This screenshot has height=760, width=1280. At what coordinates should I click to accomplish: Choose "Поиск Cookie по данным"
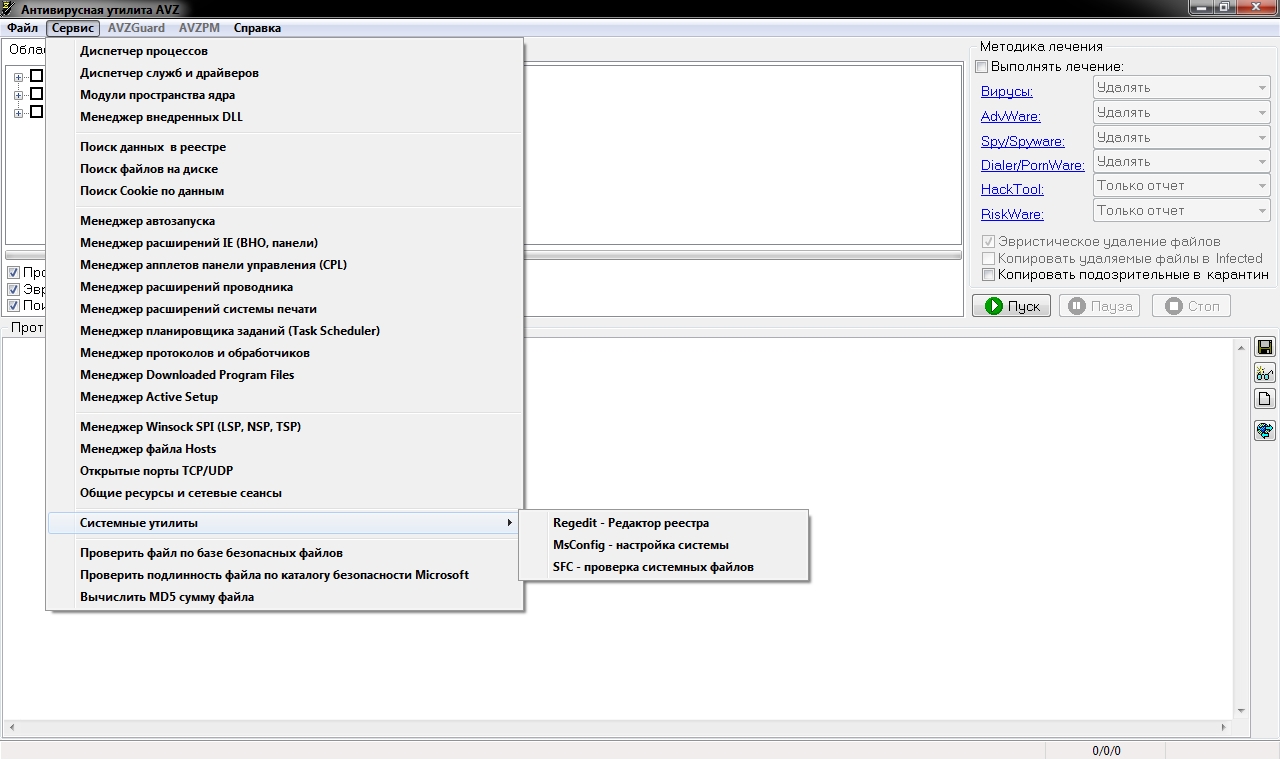tap(285, 191)
